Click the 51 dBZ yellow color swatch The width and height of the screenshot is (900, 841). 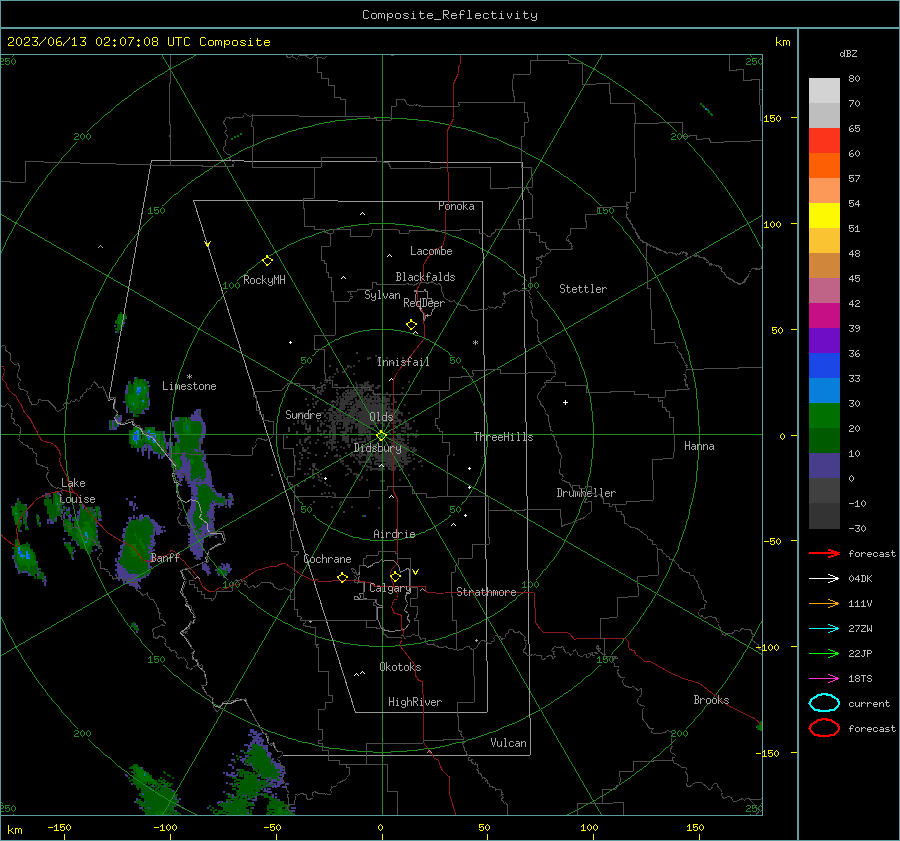pos(824,215)
